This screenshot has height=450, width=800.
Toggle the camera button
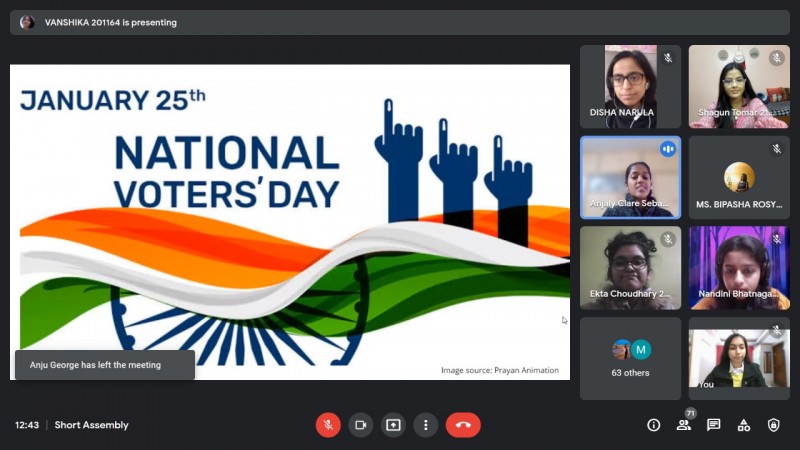coord(361,425)
